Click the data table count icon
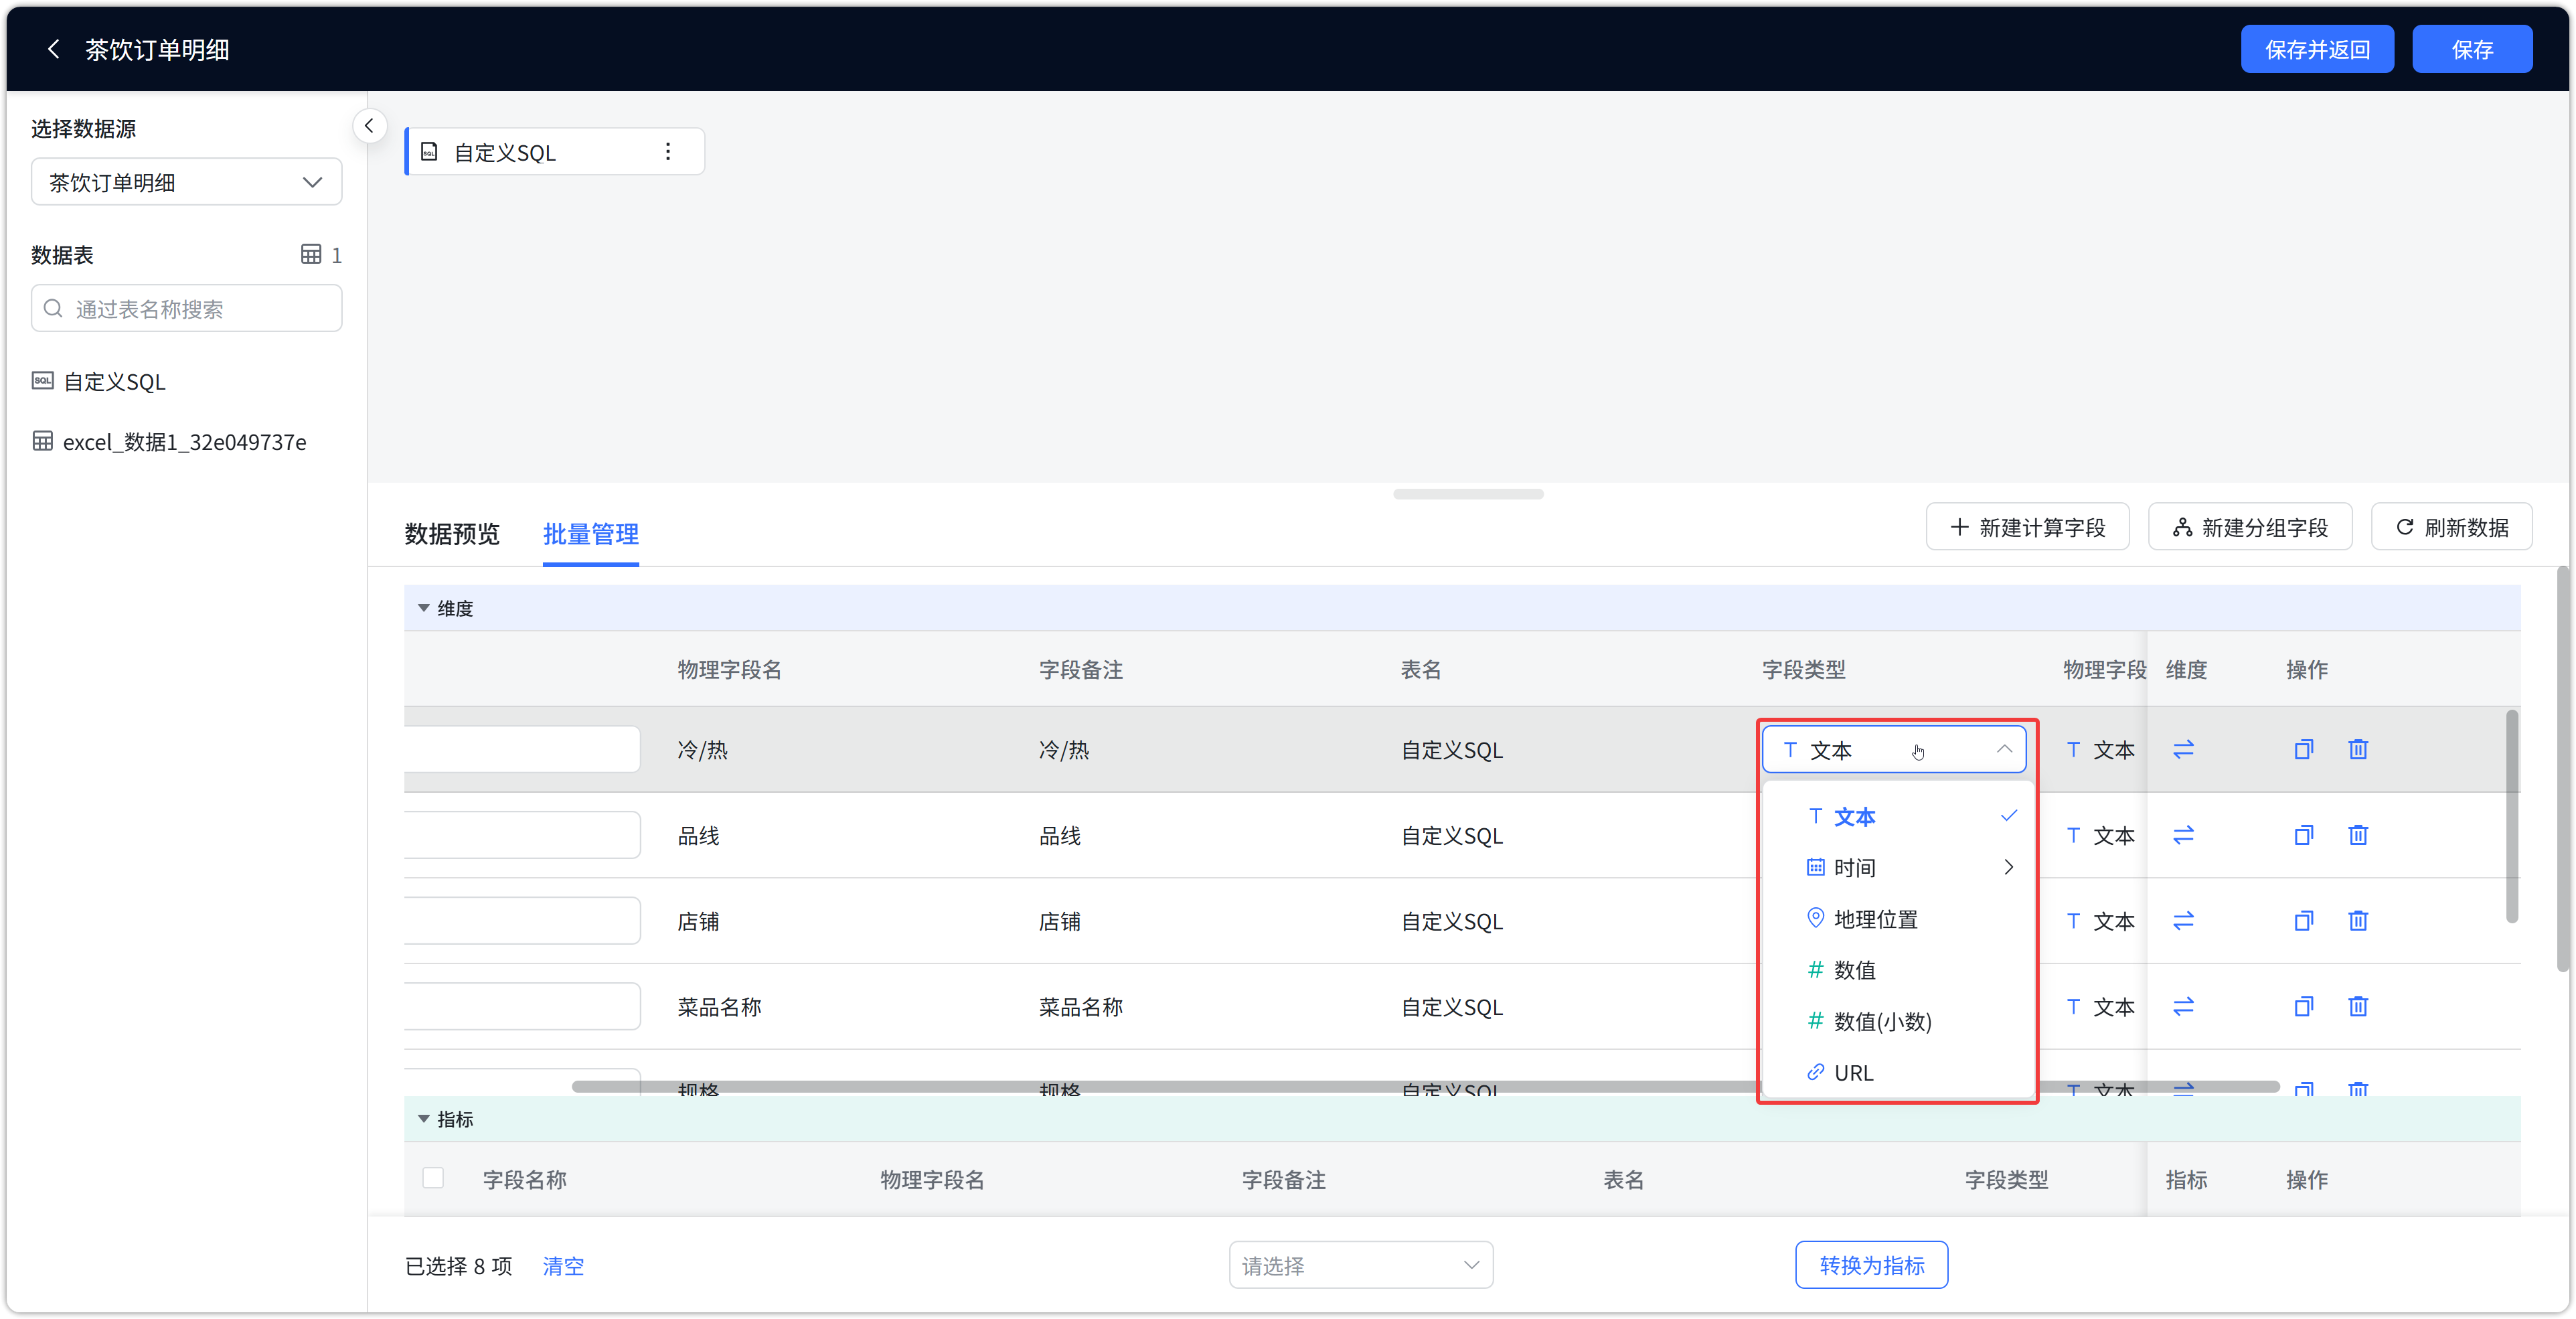 311,254
